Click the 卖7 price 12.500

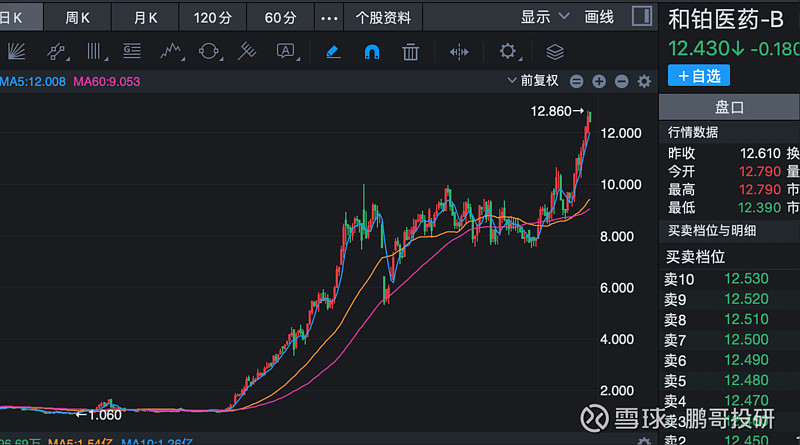746,340
